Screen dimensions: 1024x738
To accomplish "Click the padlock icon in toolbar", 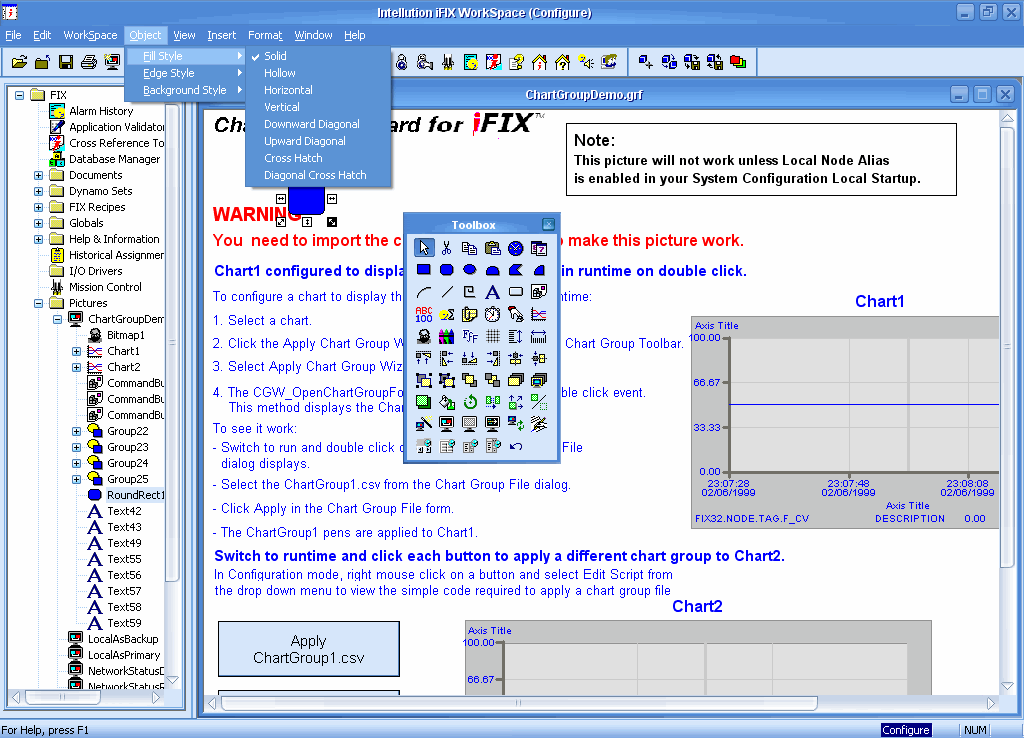I will pos(402,62).
